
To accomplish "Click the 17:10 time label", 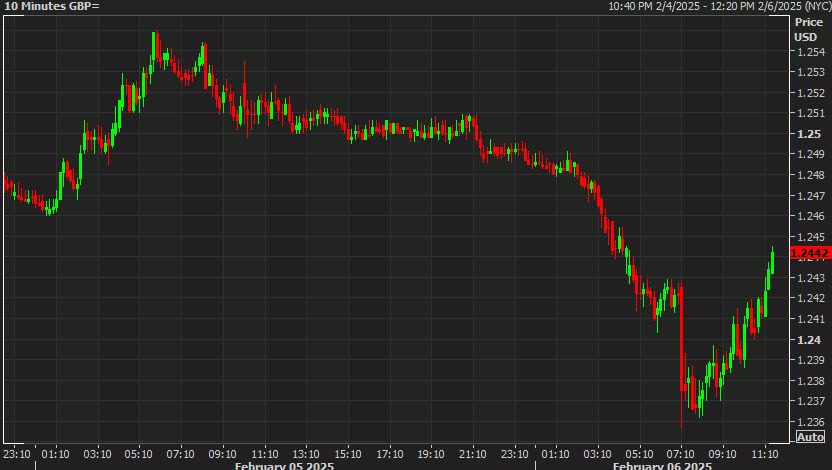I will point(390,454).
